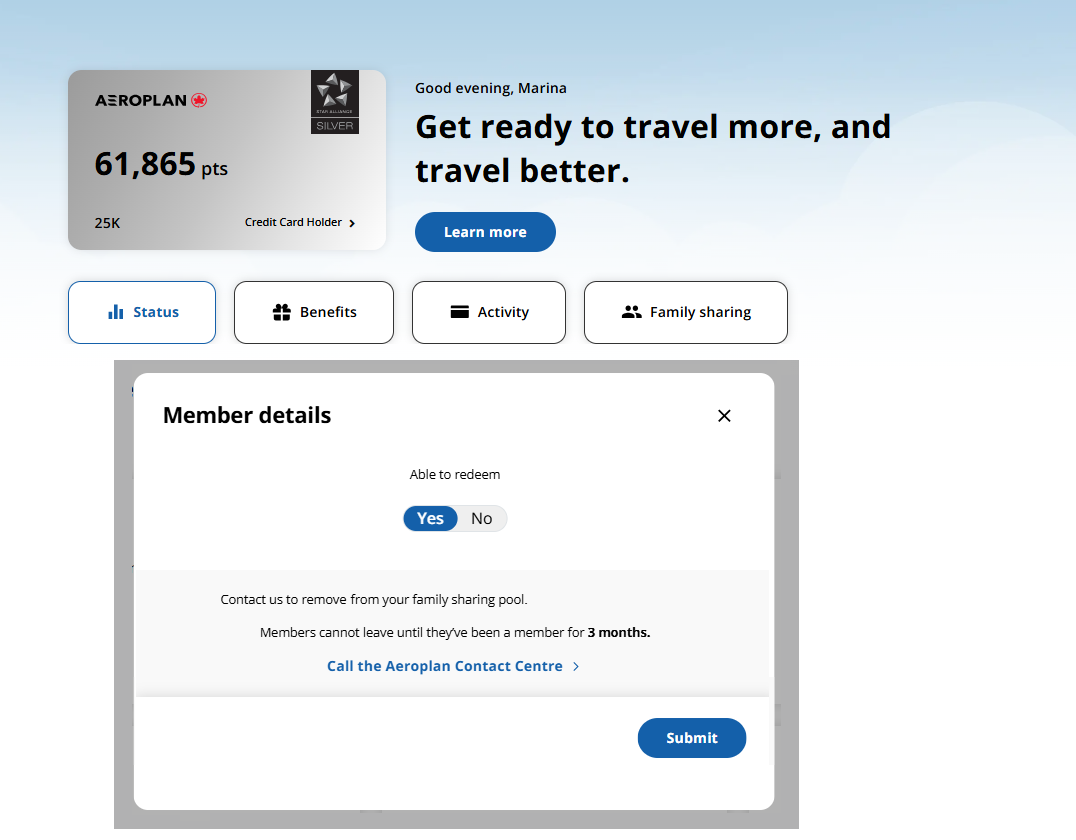This screenshot has height=840, width=1076.
Task: Click the Aeroplan wordmark on the card
Action: (141, 101)
